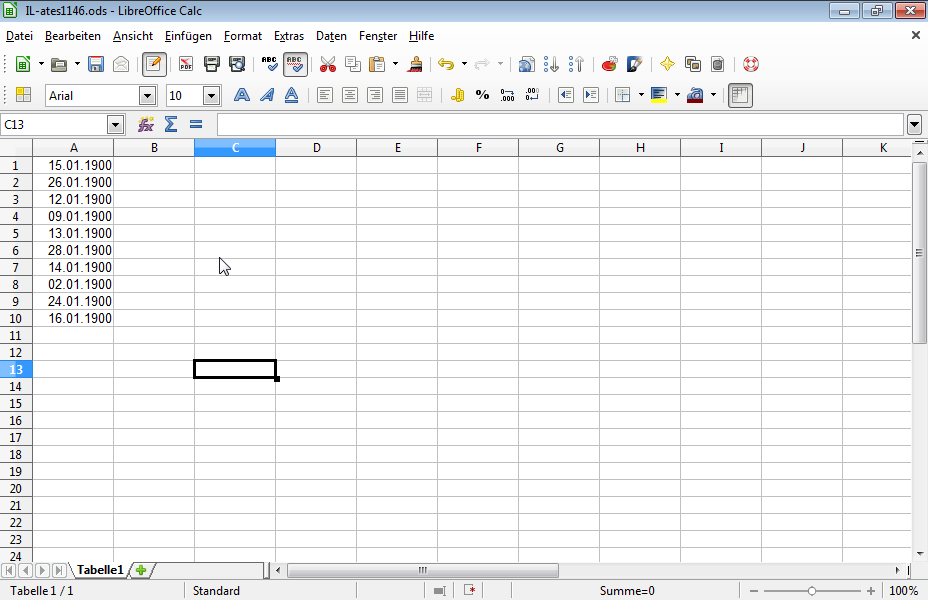
Task: Open the Format menu
Action: tap(243, 36)
